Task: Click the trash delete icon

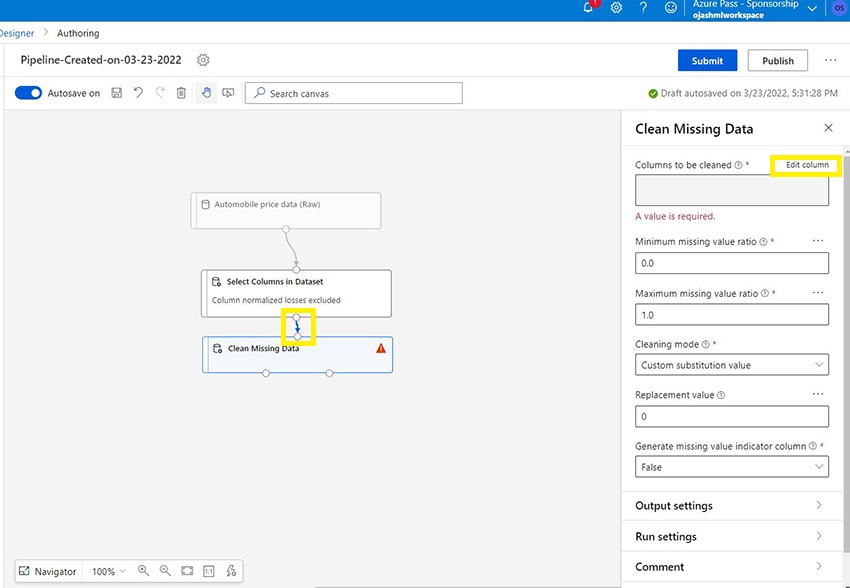Action: coord(181,93)
